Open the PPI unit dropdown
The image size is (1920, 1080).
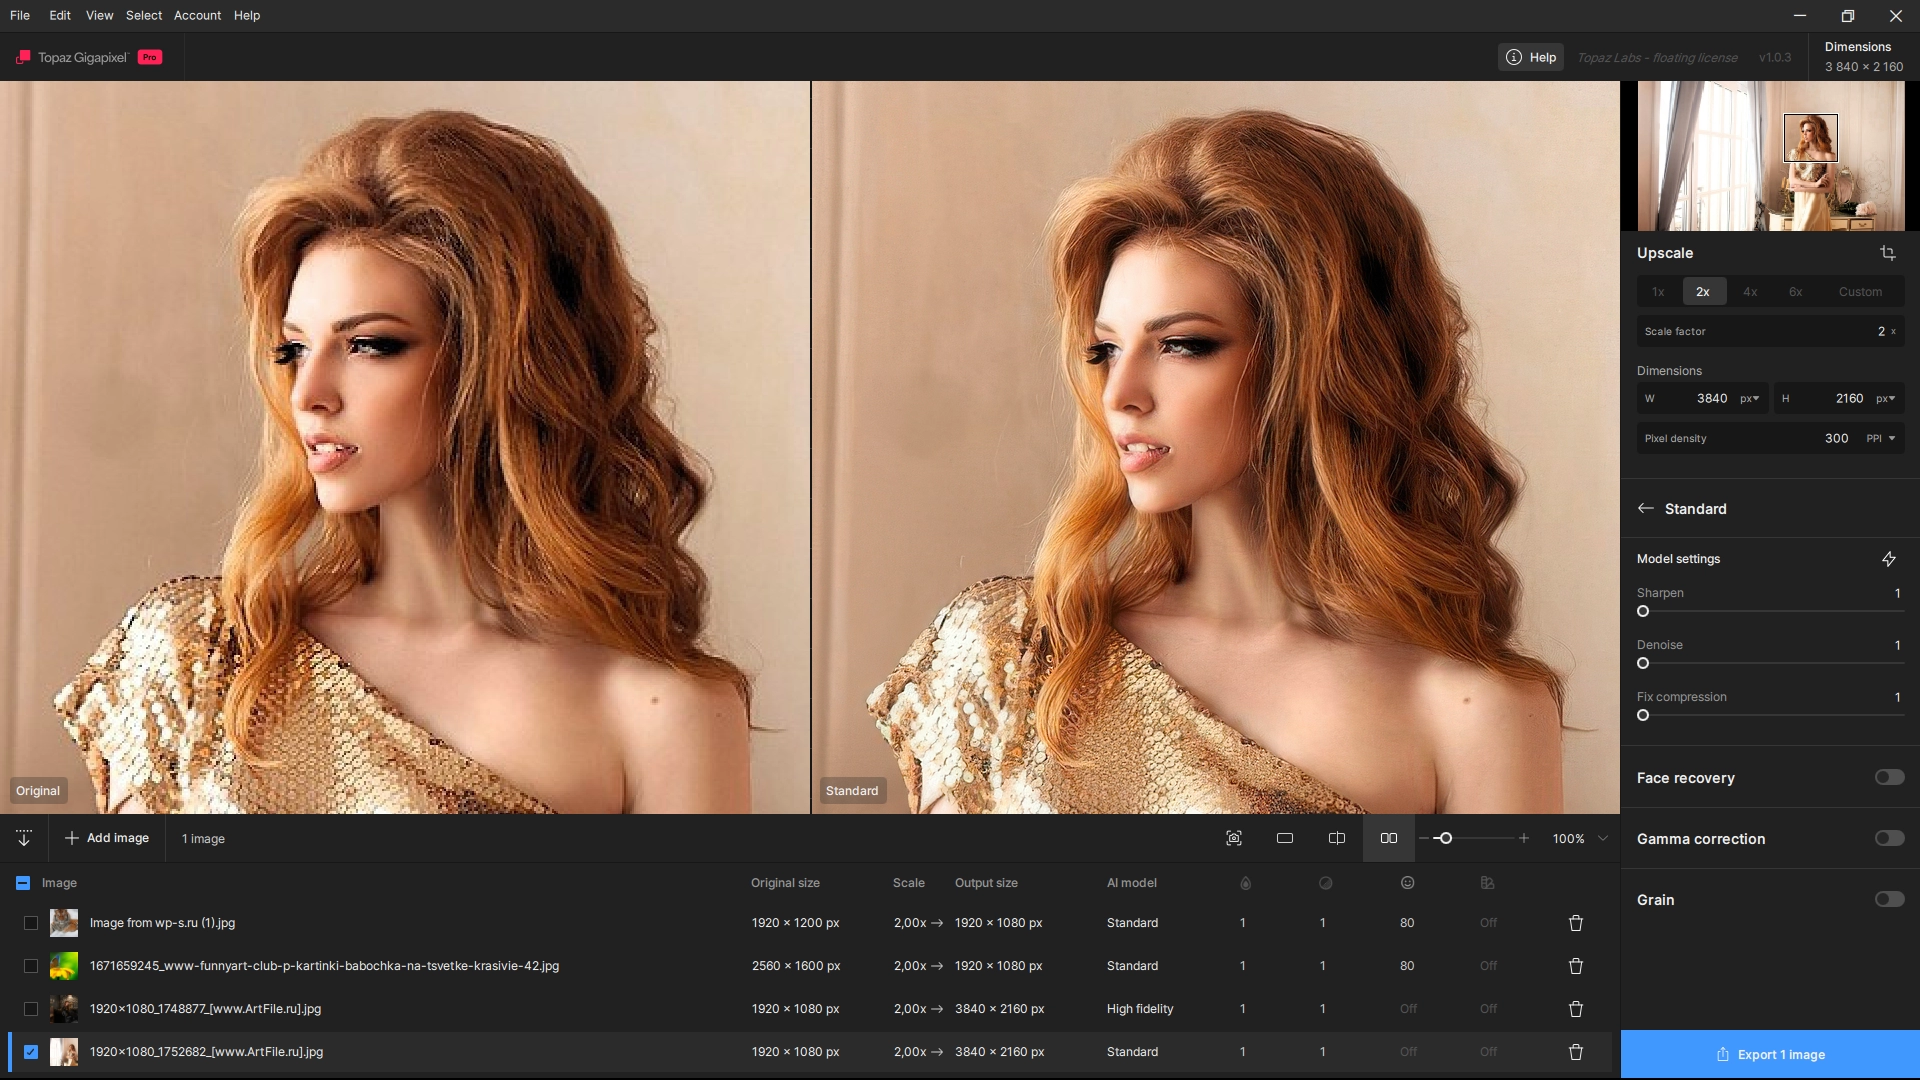tap(1881, 438)
